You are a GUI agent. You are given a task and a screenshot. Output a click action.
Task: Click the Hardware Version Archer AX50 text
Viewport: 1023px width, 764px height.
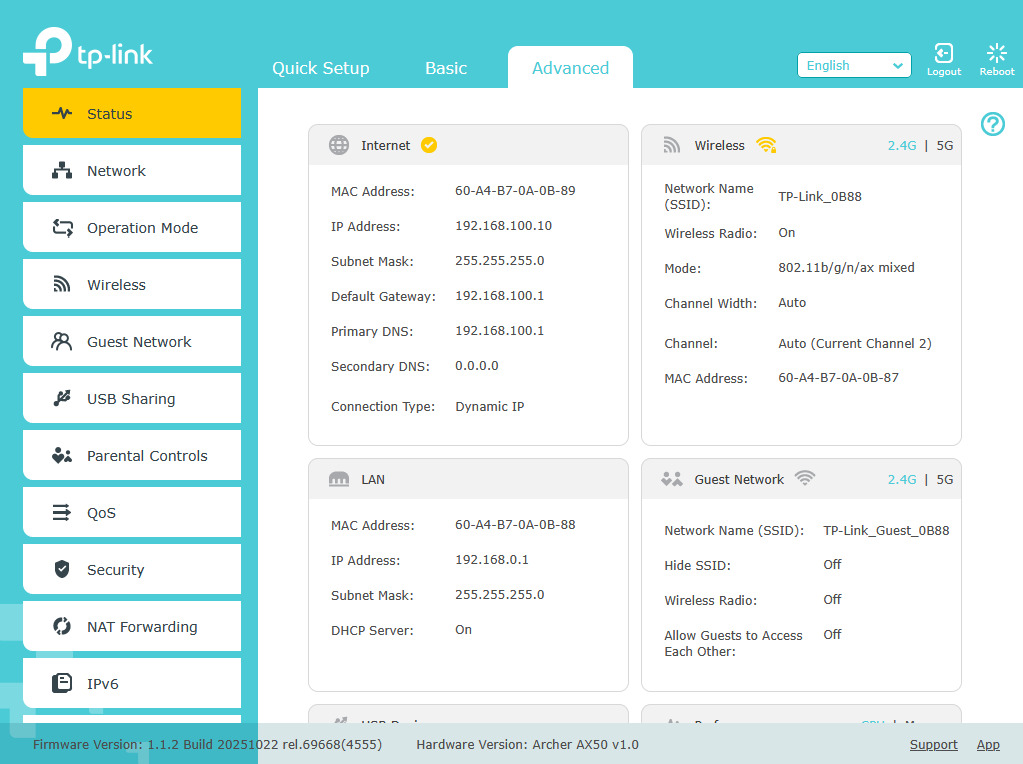click(x=527, y=744)
